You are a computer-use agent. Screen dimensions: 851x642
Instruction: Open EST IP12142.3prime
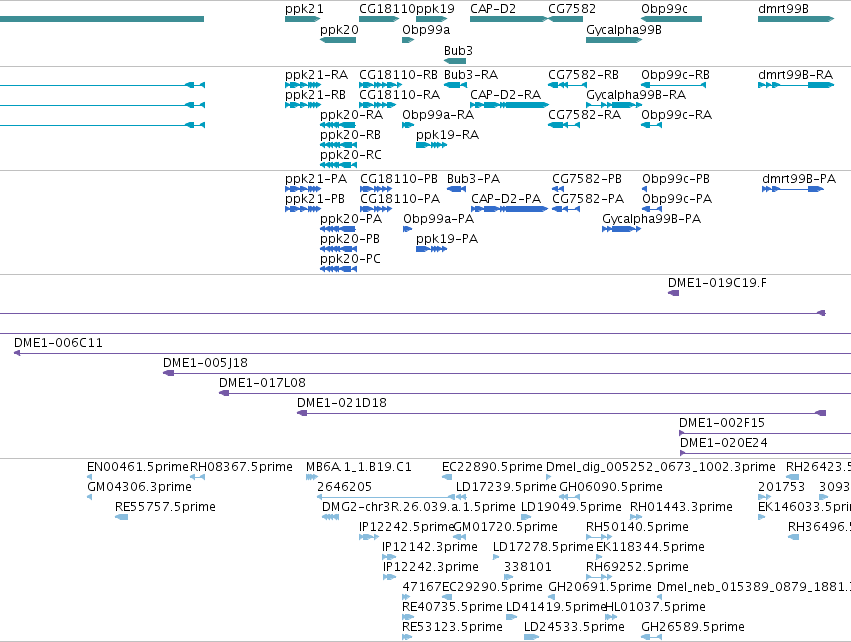[430, 547]
